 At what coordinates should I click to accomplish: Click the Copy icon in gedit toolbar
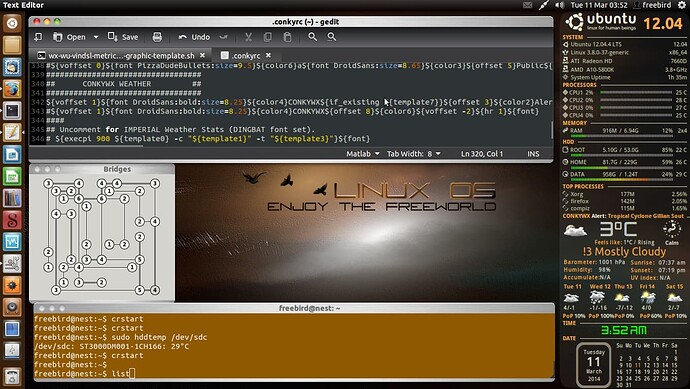[x=267, y=37]
